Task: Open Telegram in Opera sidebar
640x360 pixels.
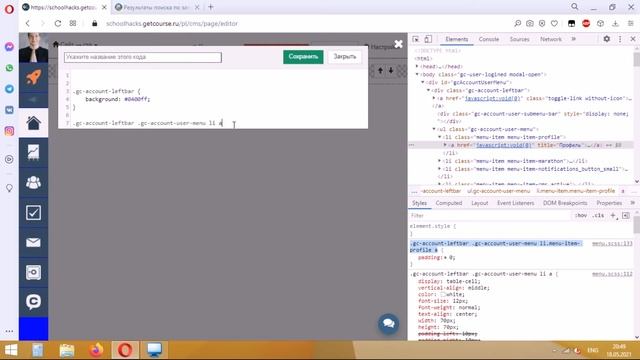Action: tap(9, 89)
